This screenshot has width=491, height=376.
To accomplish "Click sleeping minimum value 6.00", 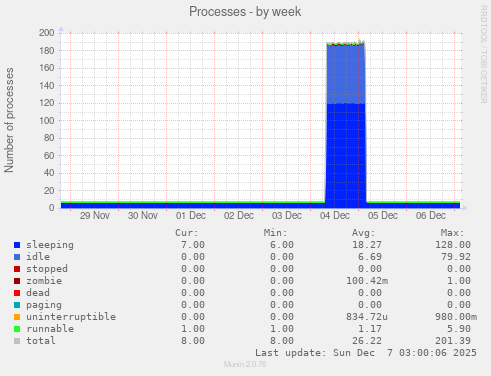I will pyautogui.click(x=282, y=245).
